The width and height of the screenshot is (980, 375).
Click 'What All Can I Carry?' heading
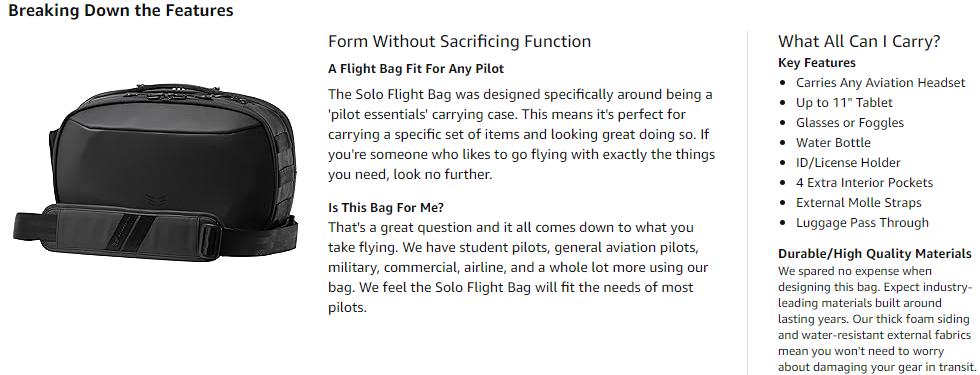tap(859, 42)
